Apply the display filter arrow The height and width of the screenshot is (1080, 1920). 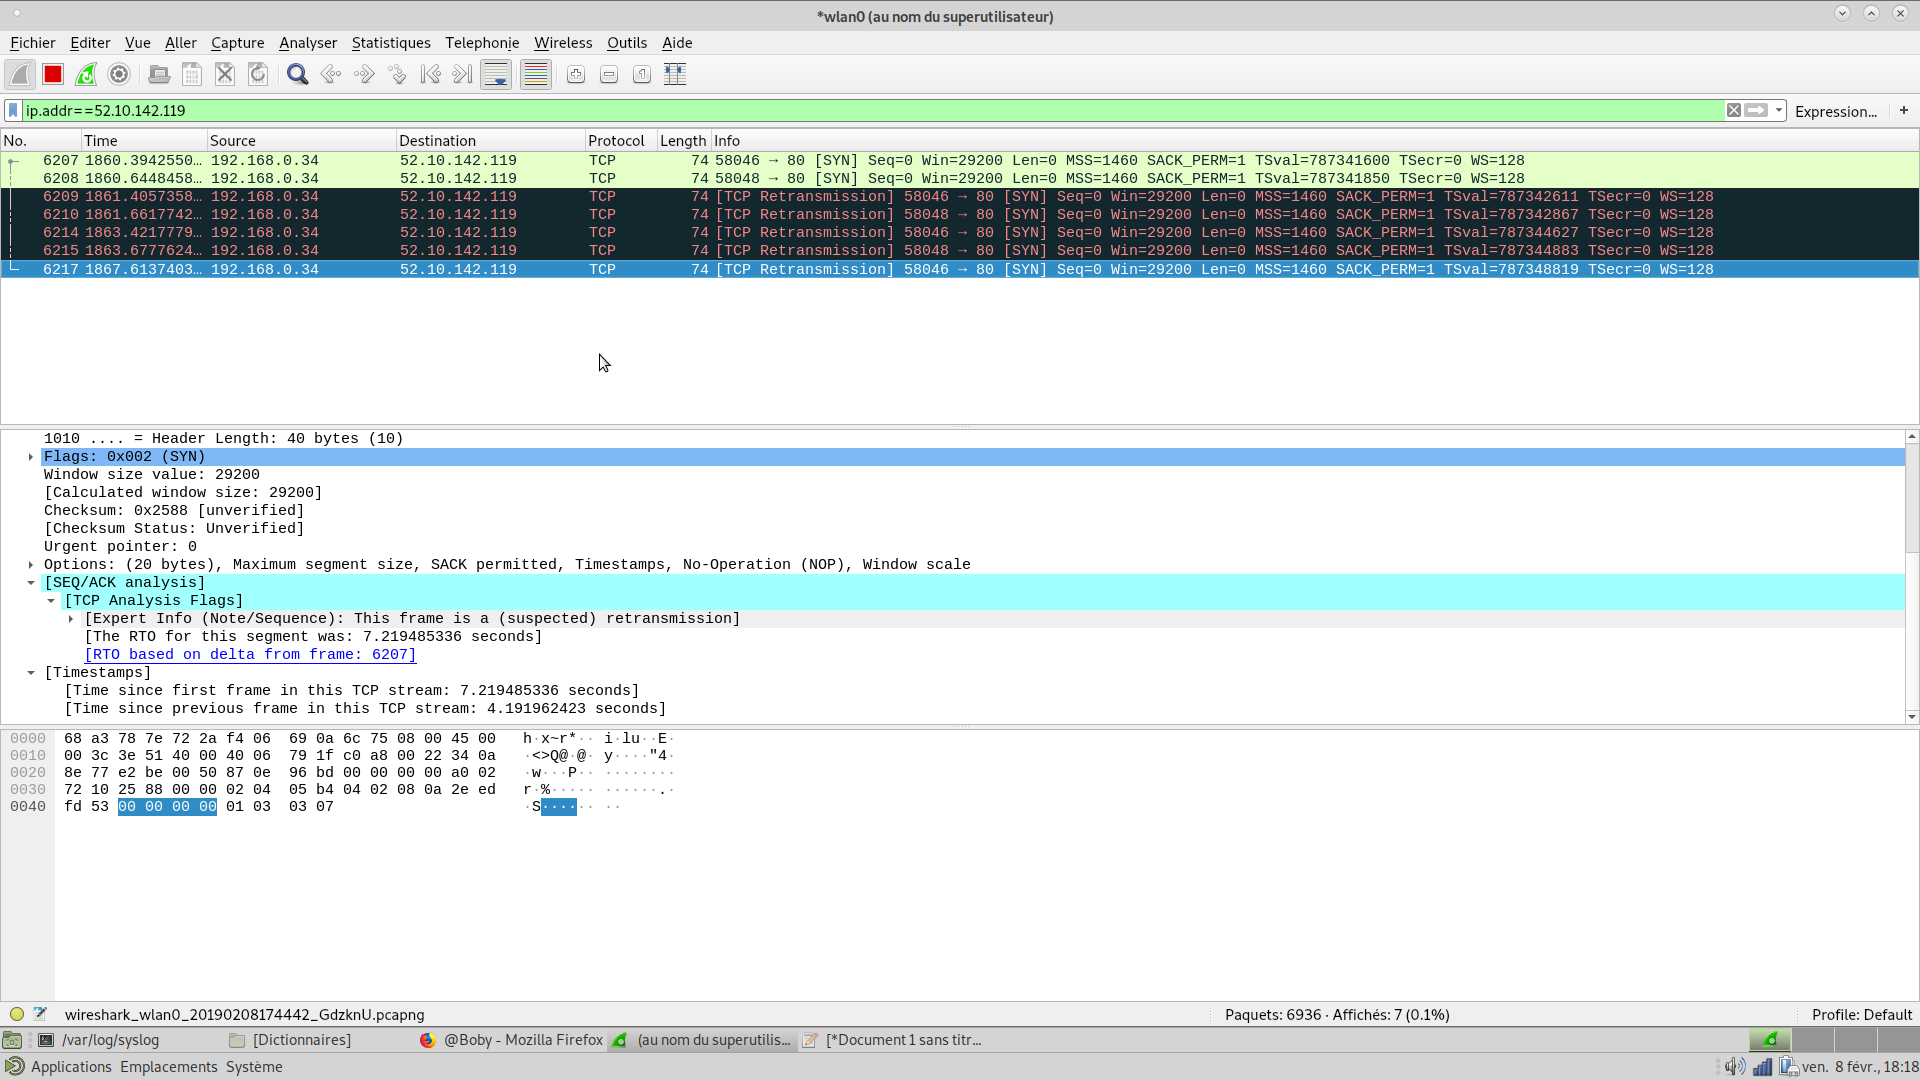(x=1756, y=110)
